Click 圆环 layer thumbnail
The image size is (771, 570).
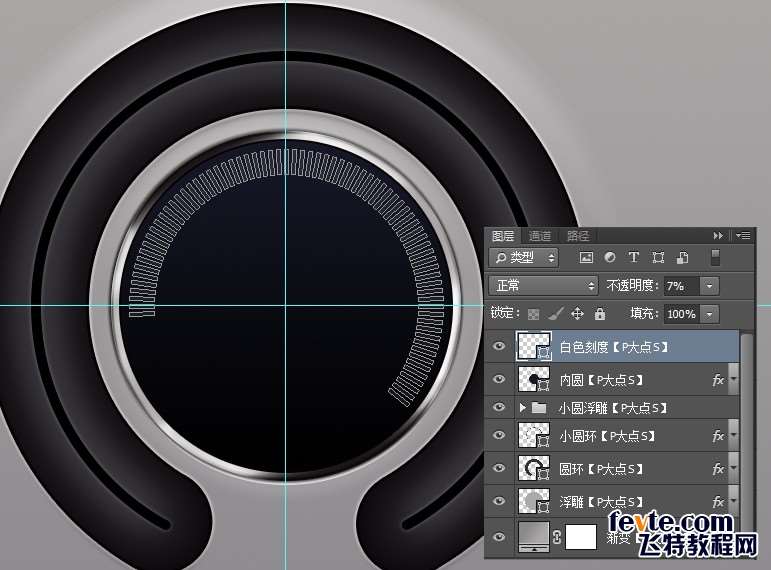click(x=534, y=468)
